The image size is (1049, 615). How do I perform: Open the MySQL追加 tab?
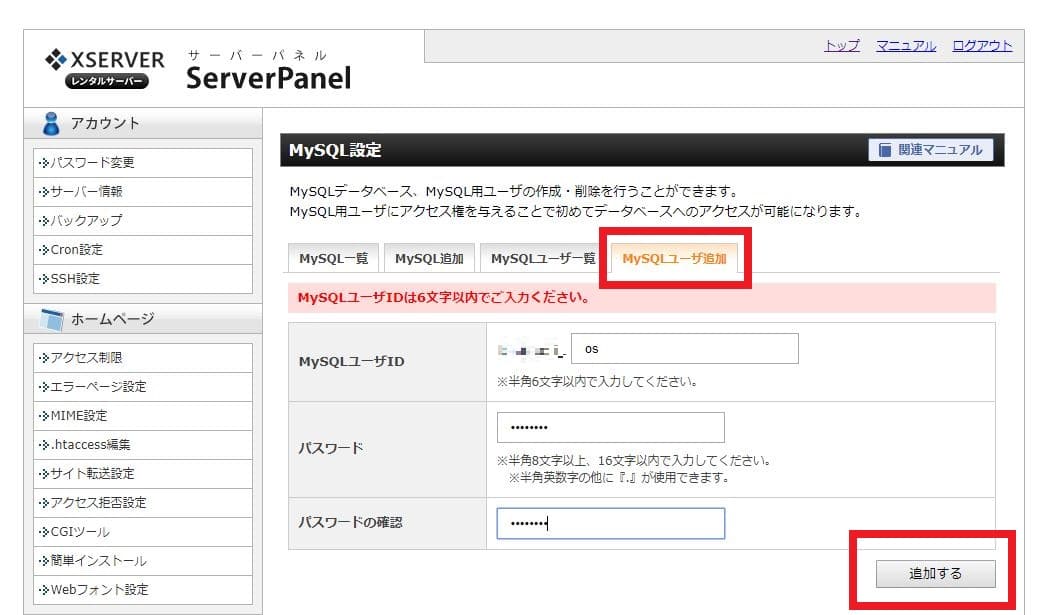click(x=428, y=258)
